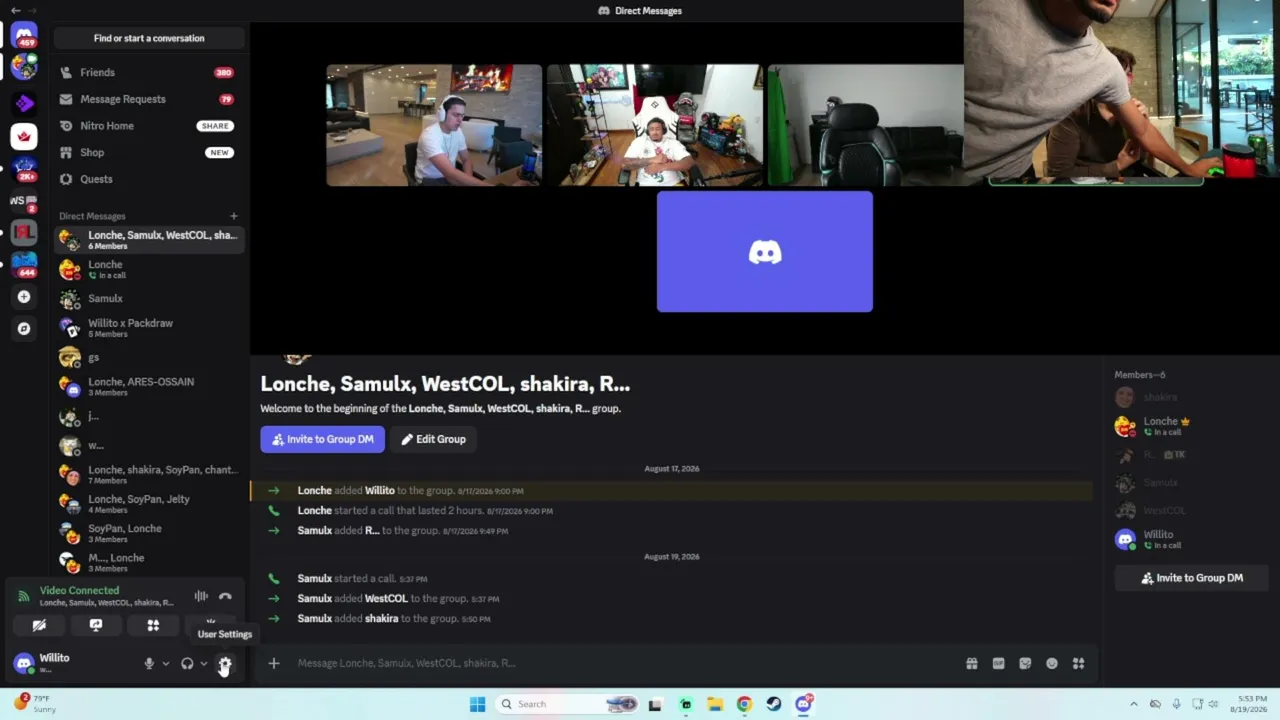
Task: Open Lonche direct message in a call
Action: point(149,269)
